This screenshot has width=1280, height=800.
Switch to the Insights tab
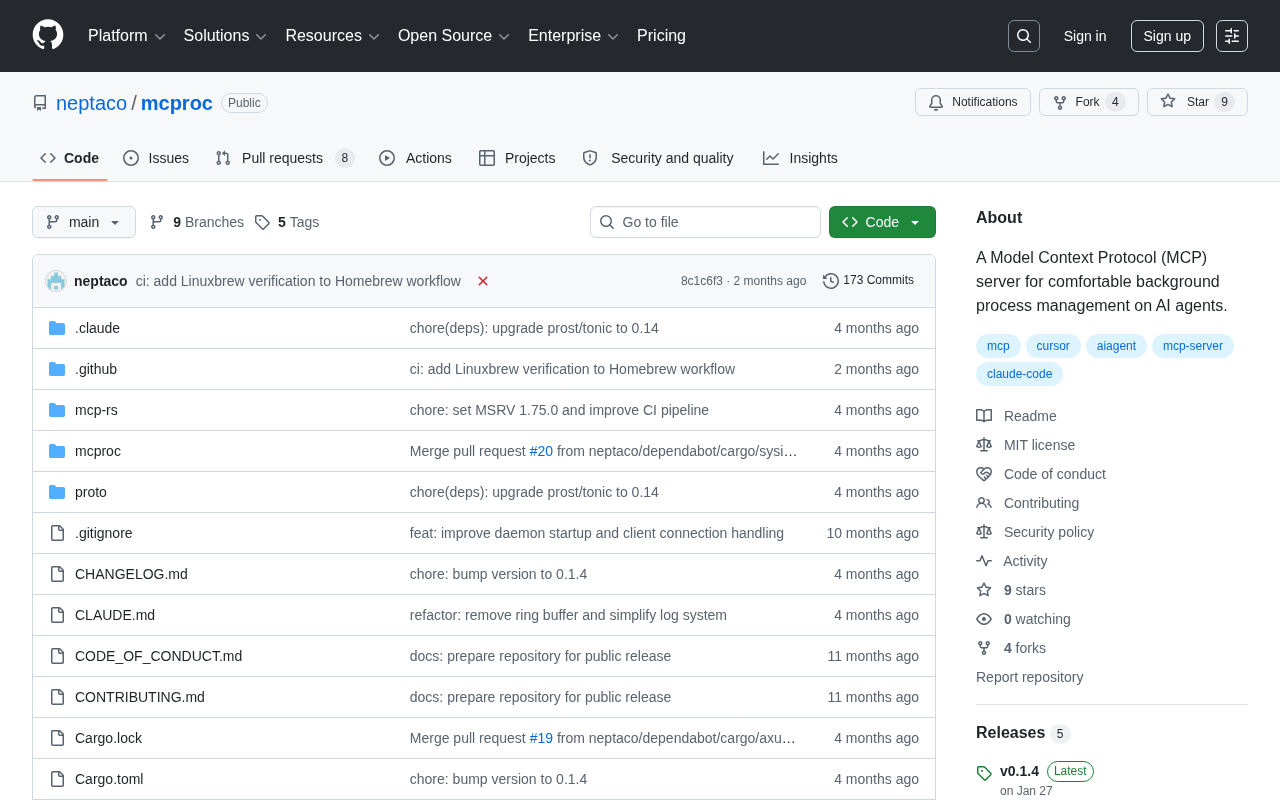coord(800,158)
